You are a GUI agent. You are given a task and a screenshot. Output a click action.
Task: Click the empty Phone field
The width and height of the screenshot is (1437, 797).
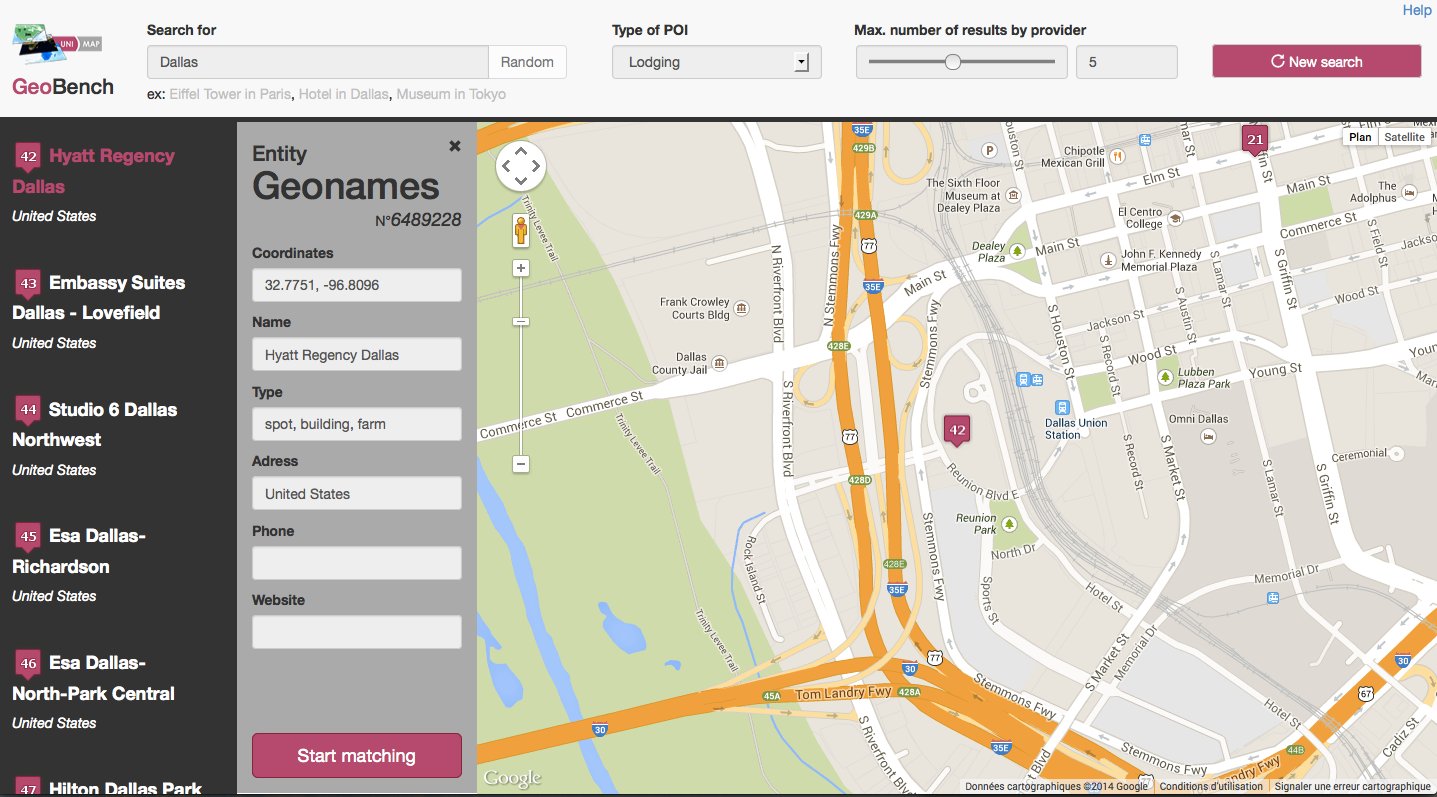point(357,563)
